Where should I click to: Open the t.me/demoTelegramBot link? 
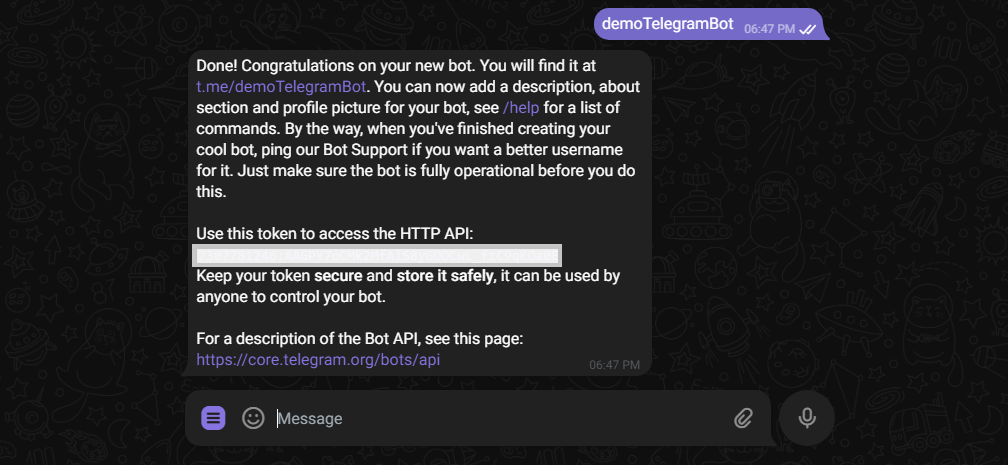click(281, 86)
